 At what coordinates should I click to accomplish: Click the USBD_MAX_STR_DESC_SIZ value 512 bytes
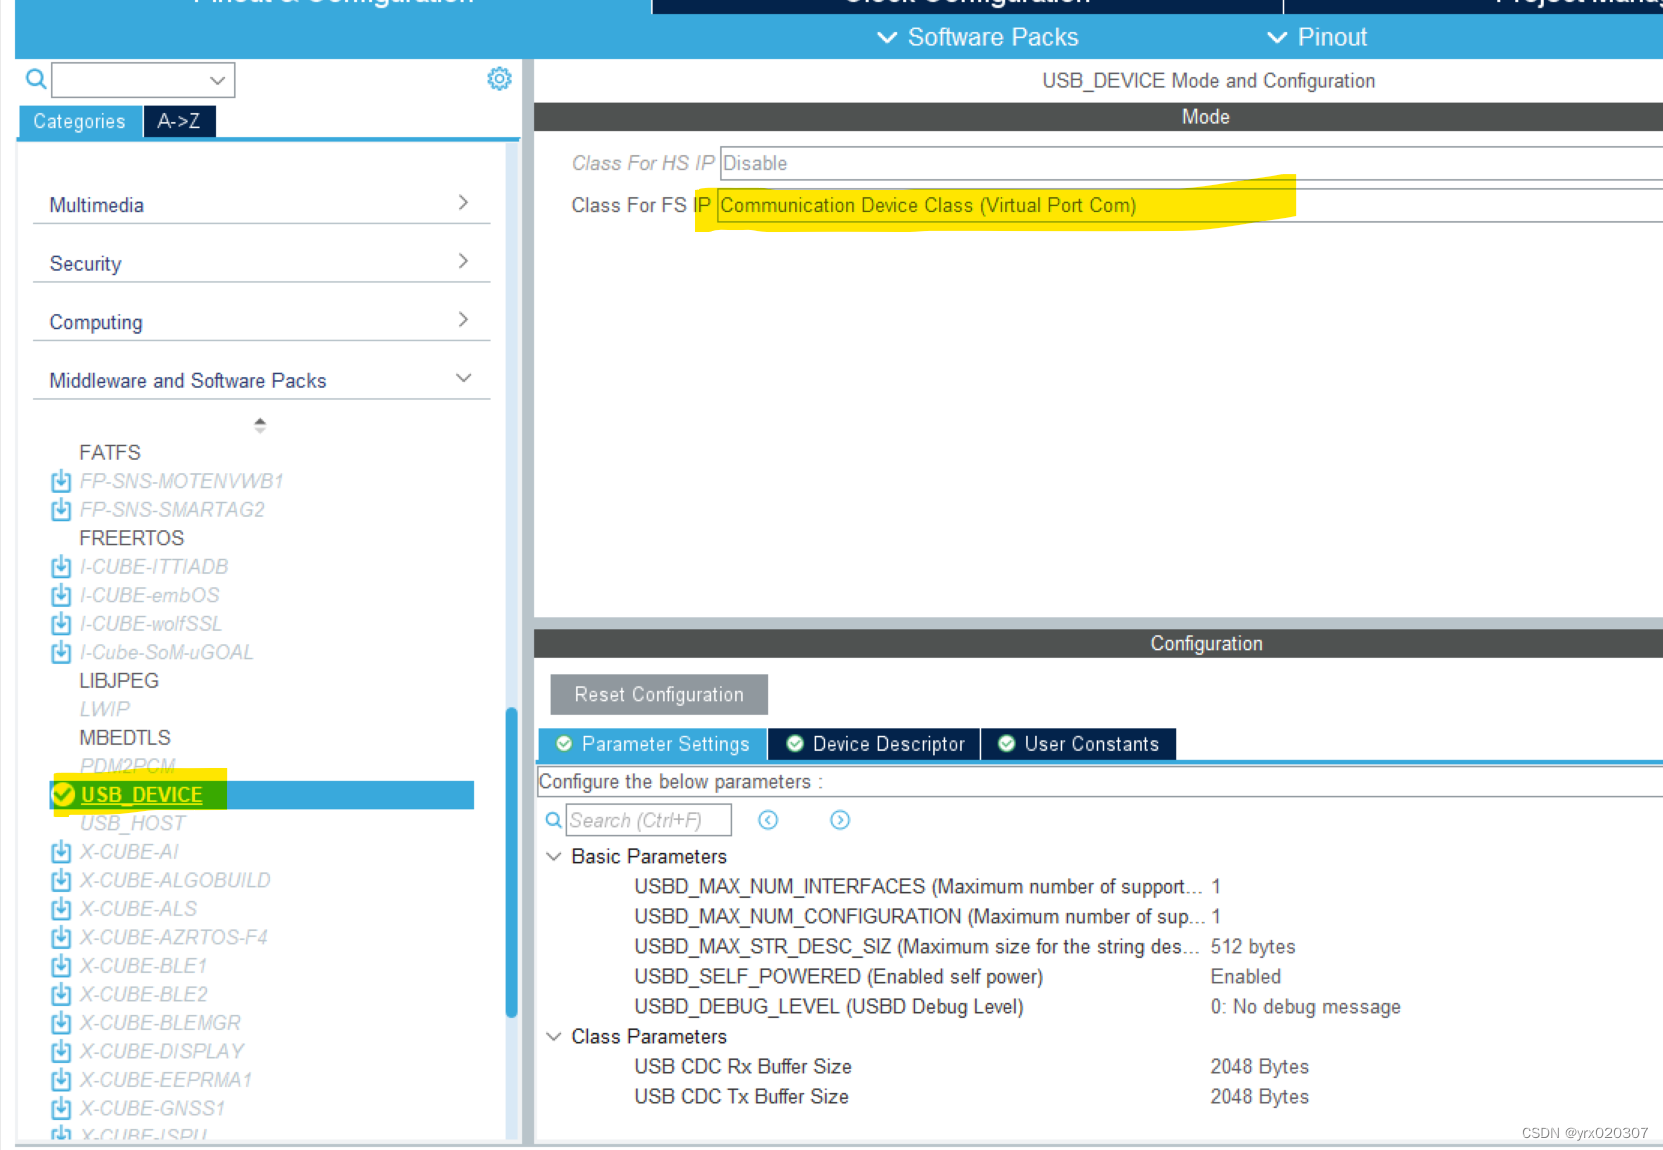pyautogui.click(x=1253, y=947)
